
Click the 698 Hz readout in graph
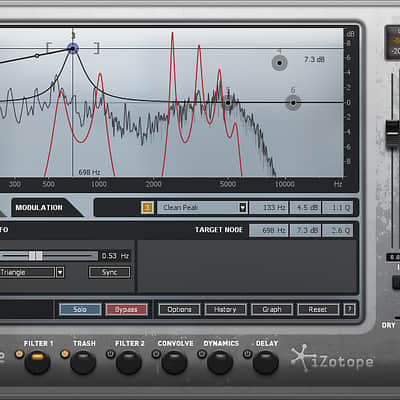89,172
